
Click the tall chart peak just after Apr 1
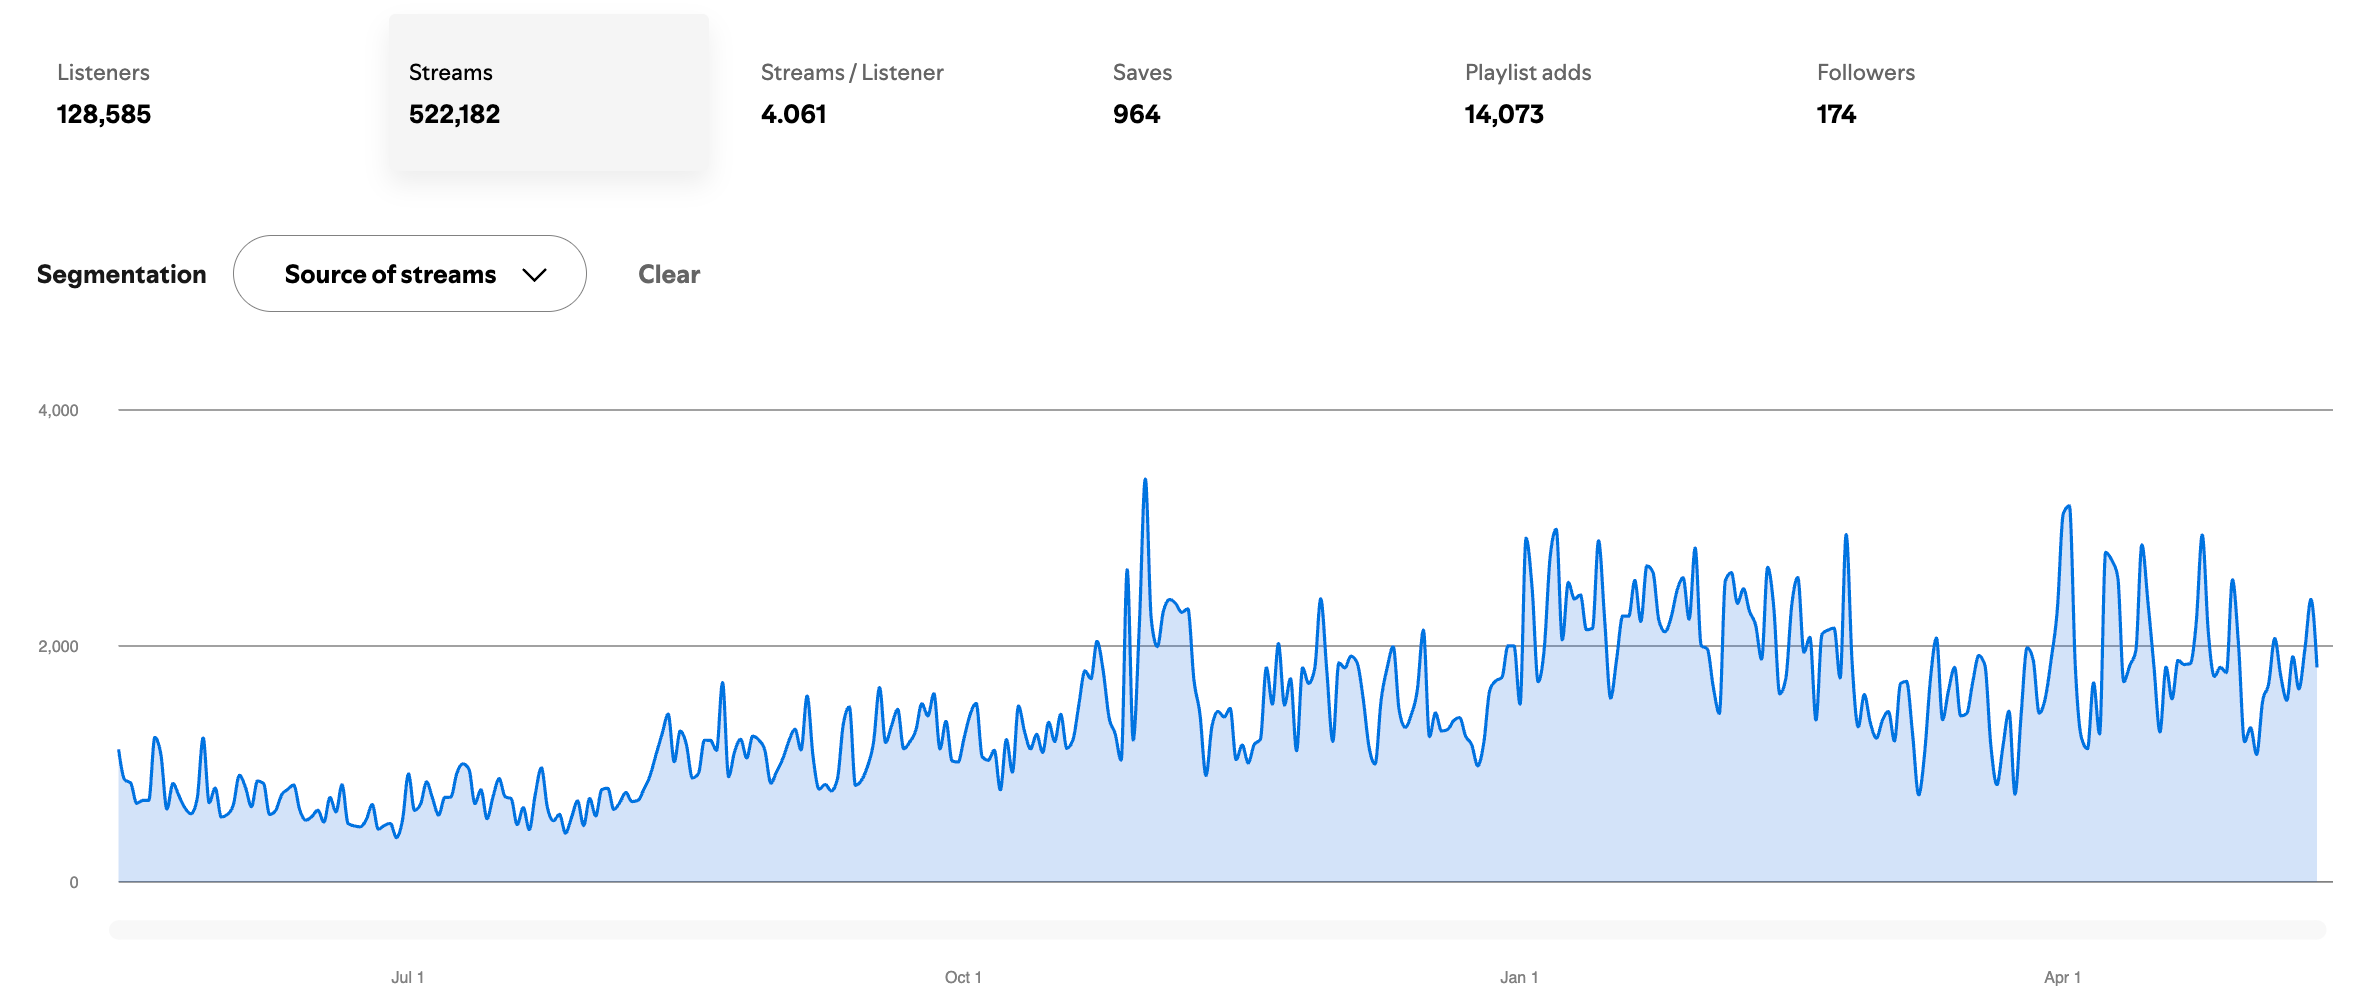pyautogui.click(x=2067, y=509)
